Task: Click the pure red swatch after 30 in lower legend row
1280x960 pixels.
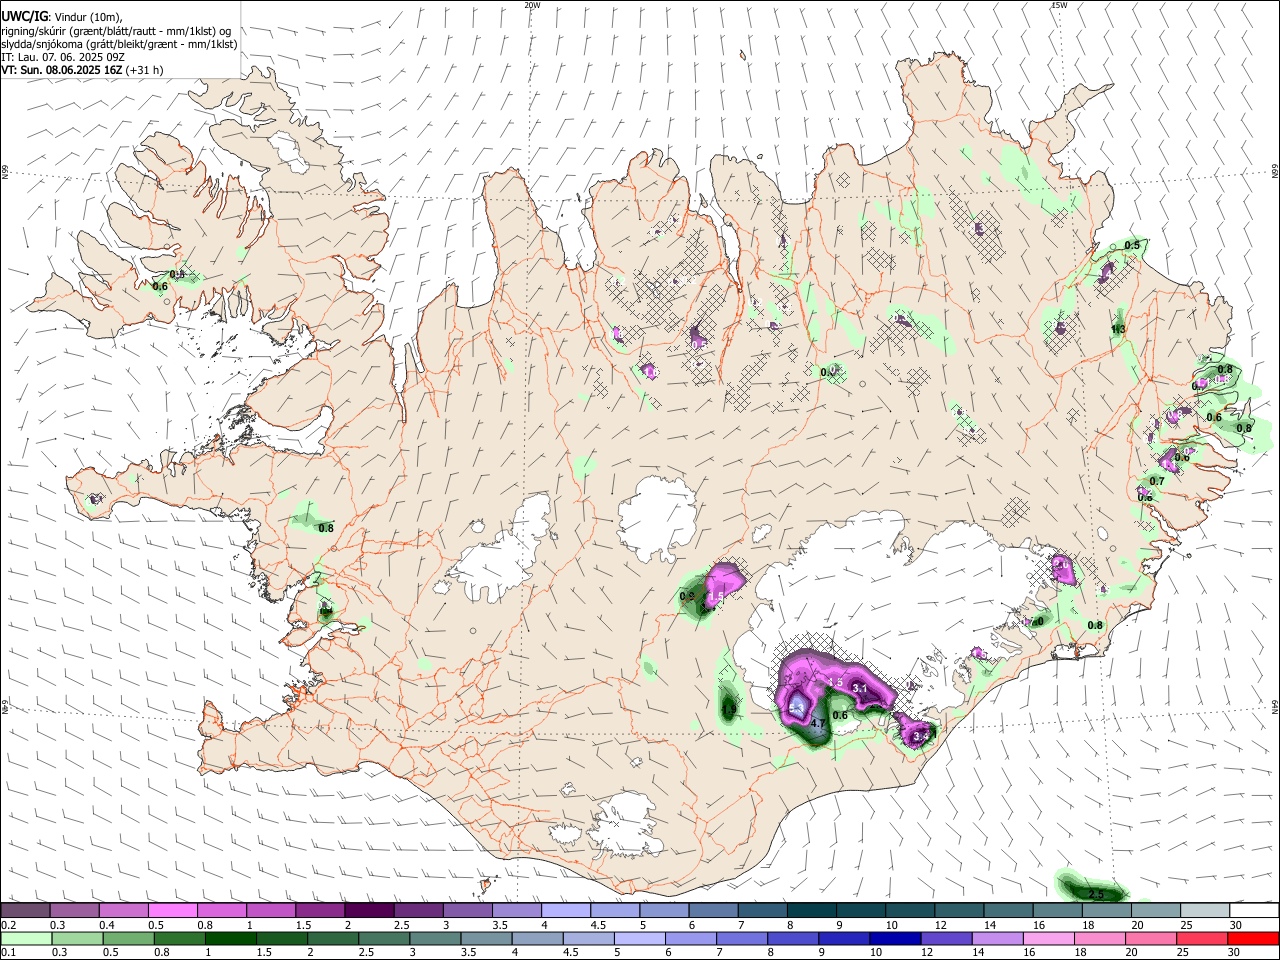Action: tap(1253, 938)
